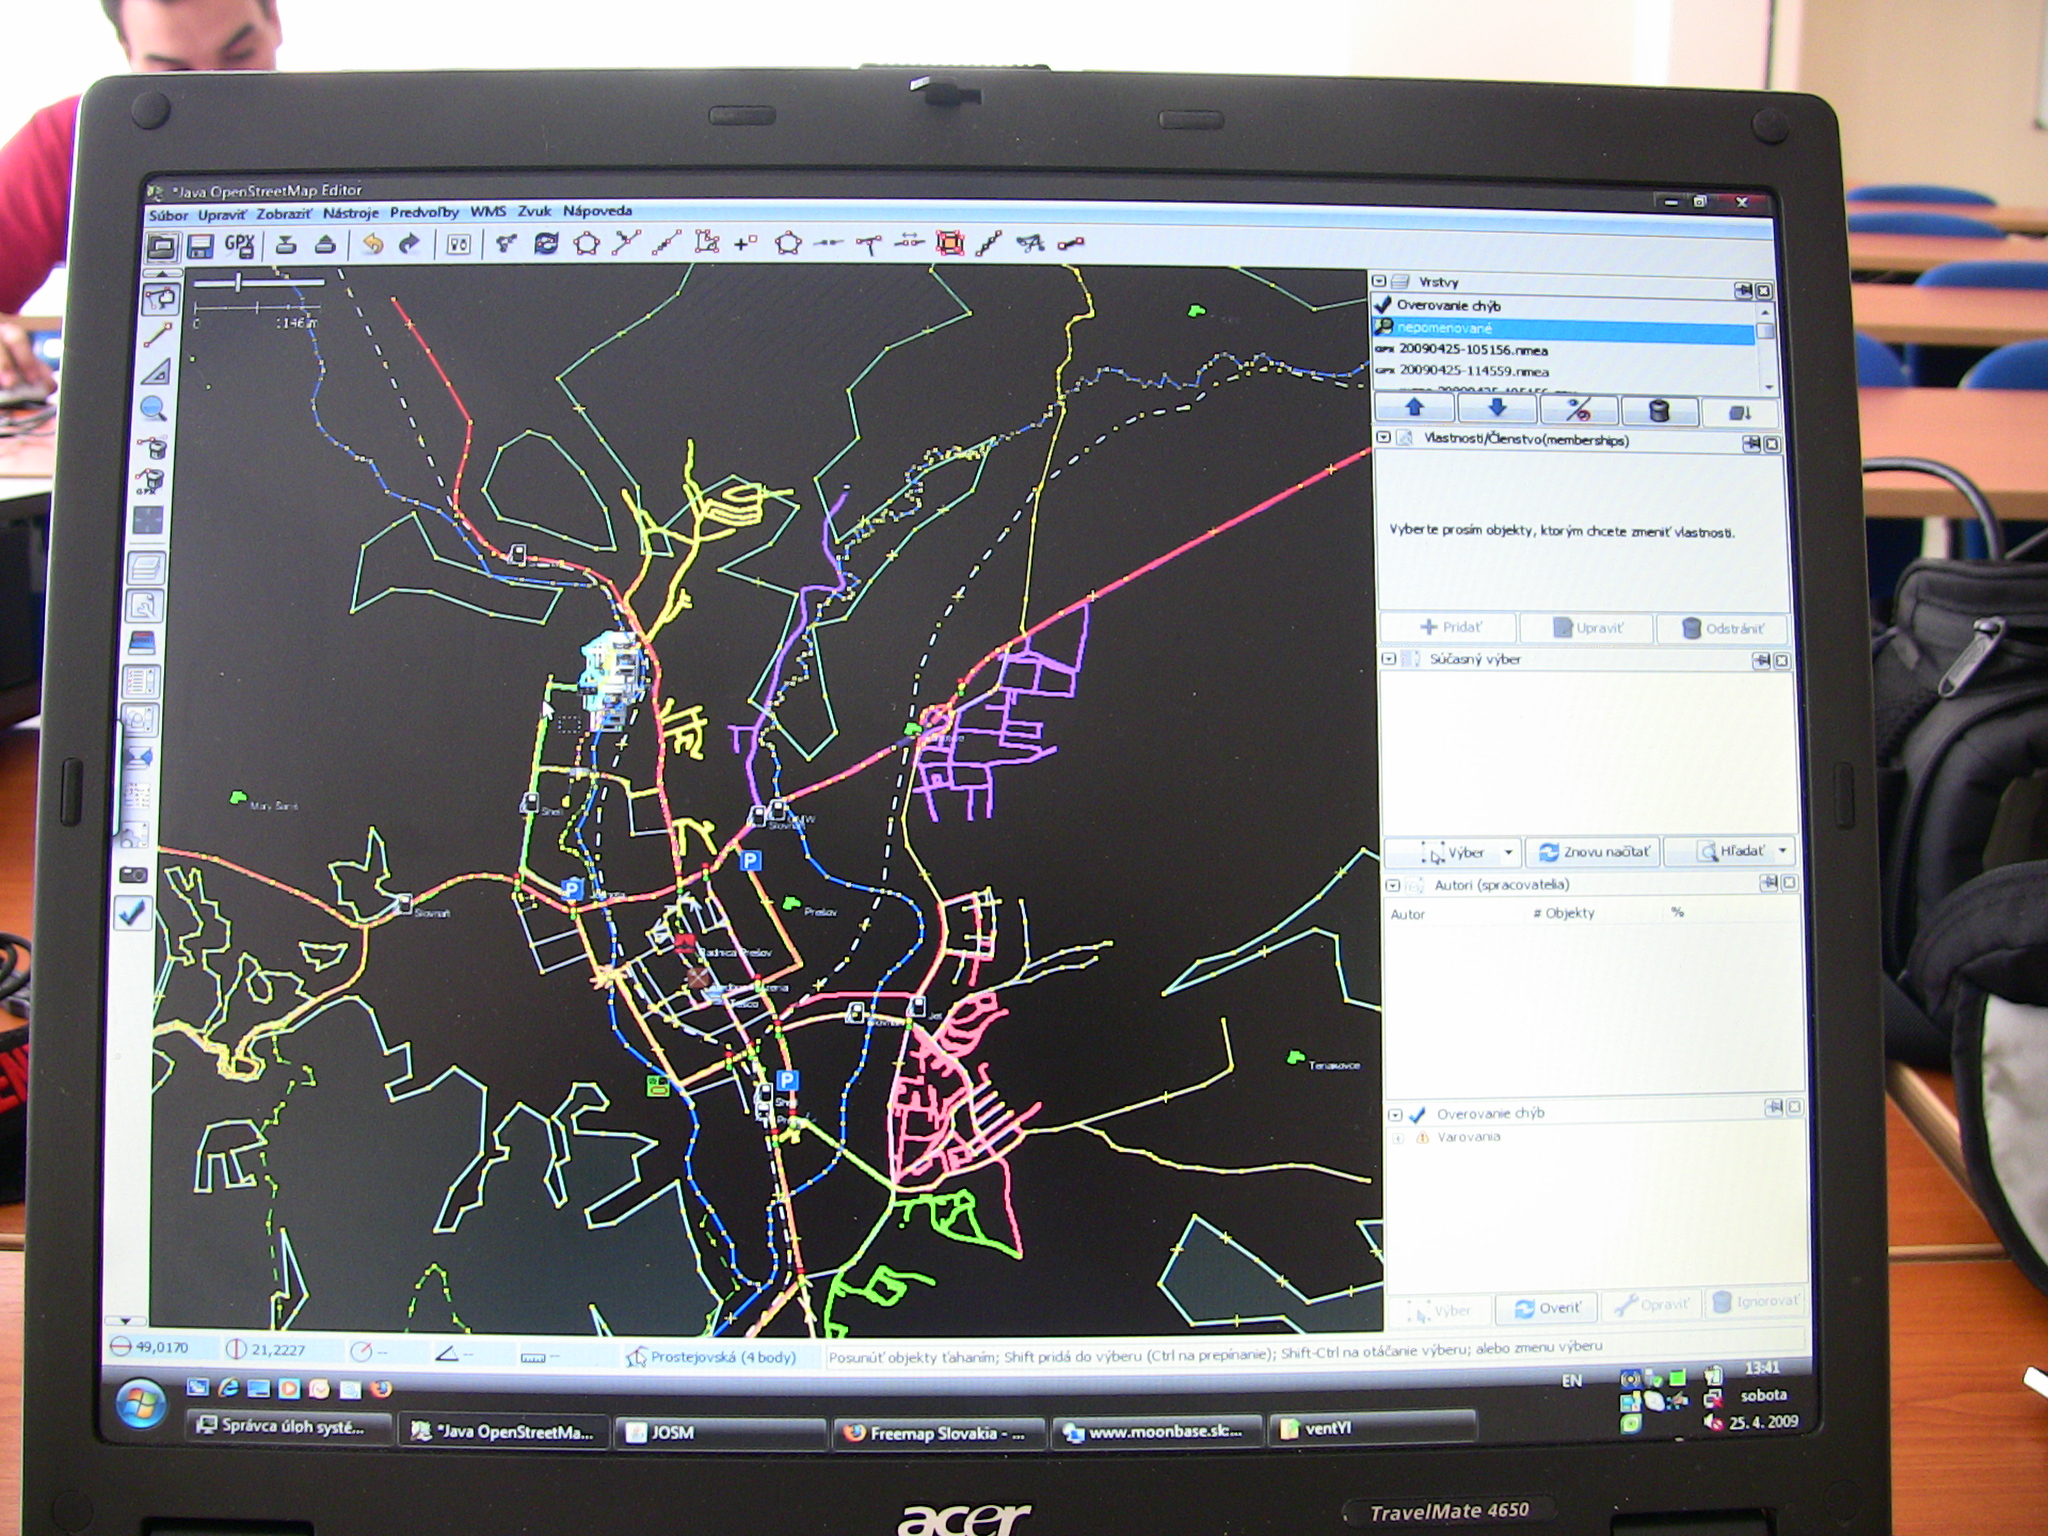Move layer up with blue up arrow
The width and height of the screenshot is (2048, 1536).
[x=1414, y=409]
